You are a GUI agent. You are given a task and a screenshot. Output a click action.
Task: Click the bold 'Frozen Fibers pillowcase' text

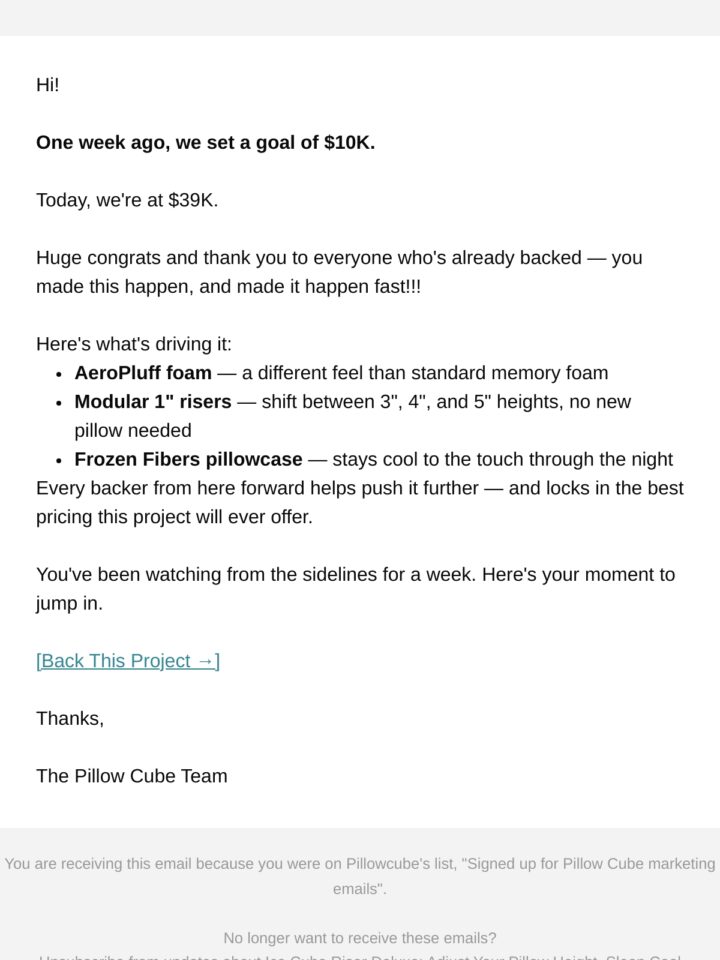(189, 459)
